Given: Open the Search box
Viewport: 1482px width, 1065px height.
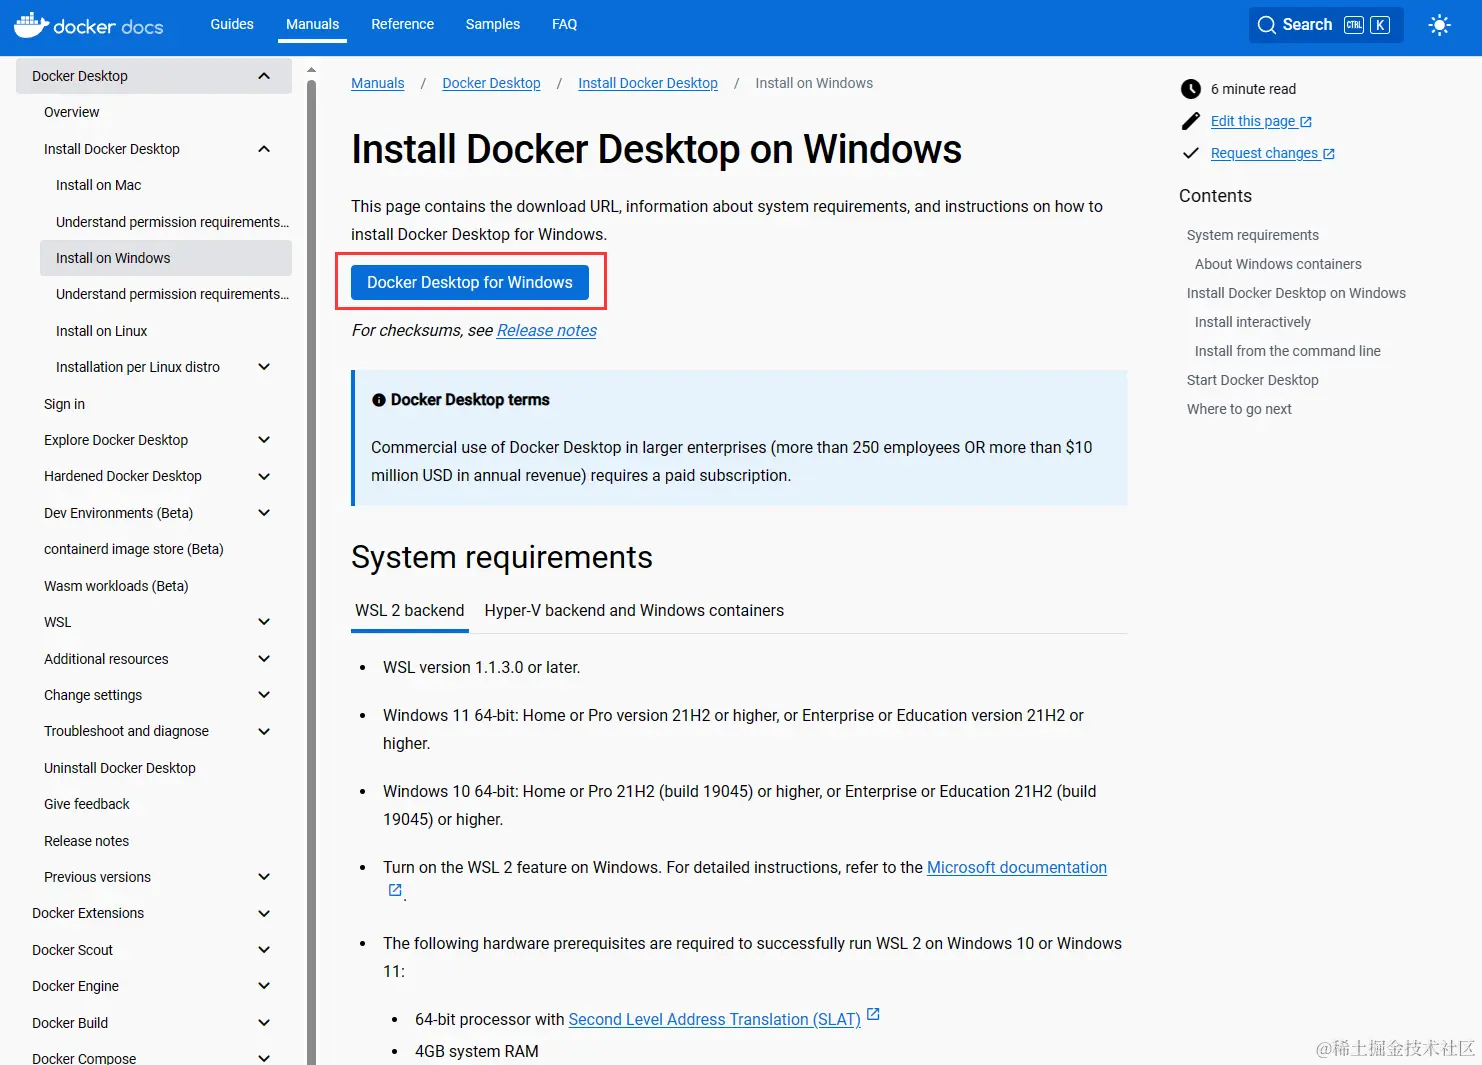Looking at the screenshot, I should (x=1325, y=25).
